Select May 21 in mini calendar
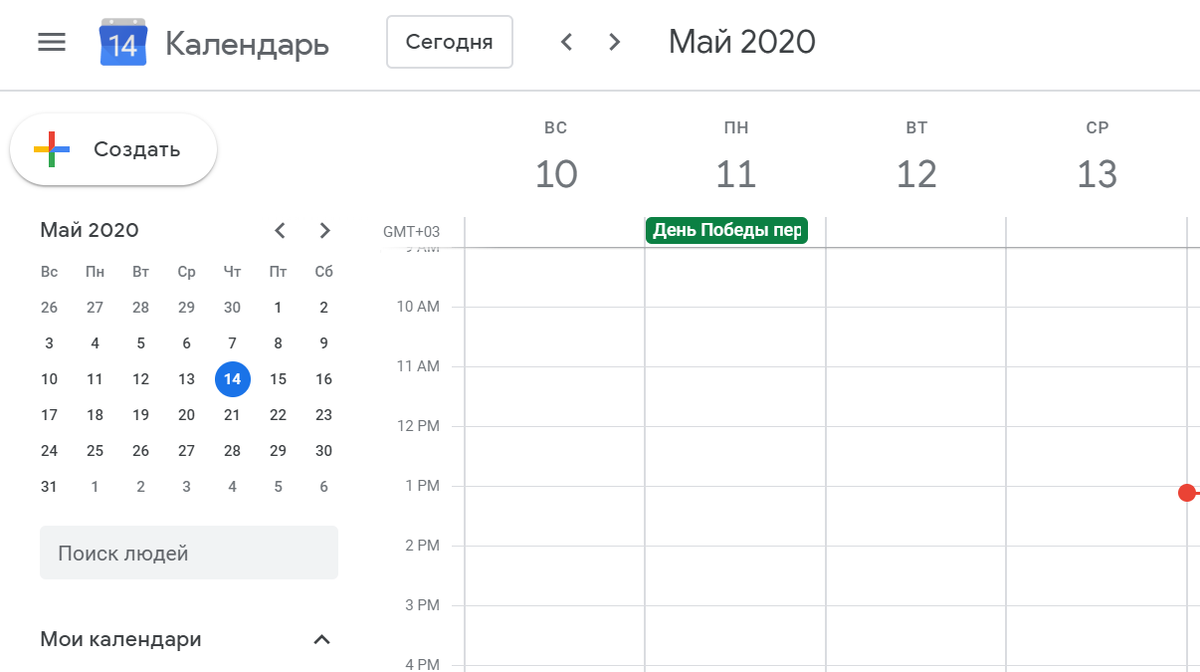Viewport: 1200px width, 672px height. 232,415
